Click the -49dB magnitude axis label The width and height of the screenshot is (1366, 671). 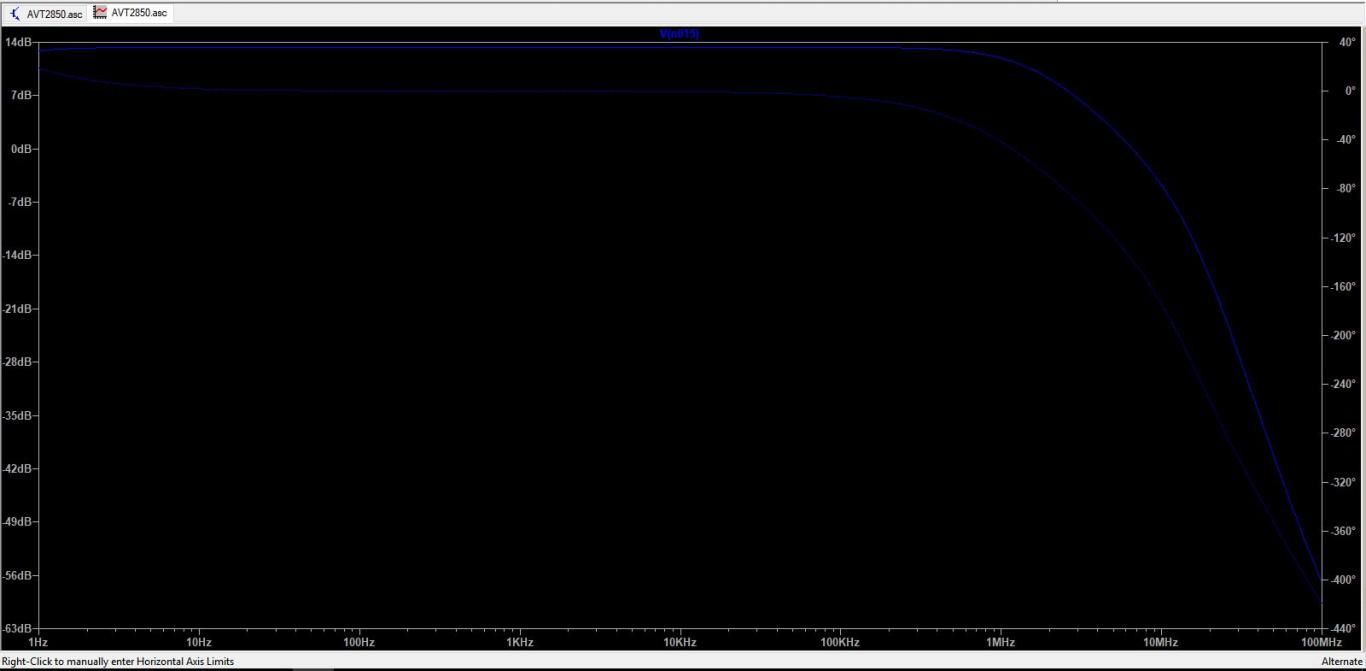tap(17, 522)
